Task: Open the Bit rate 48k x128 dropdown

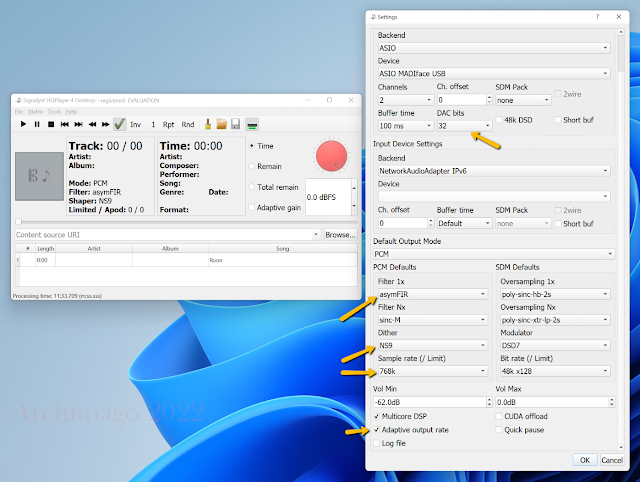Action: pyautogui.click(x=555, y=371)
